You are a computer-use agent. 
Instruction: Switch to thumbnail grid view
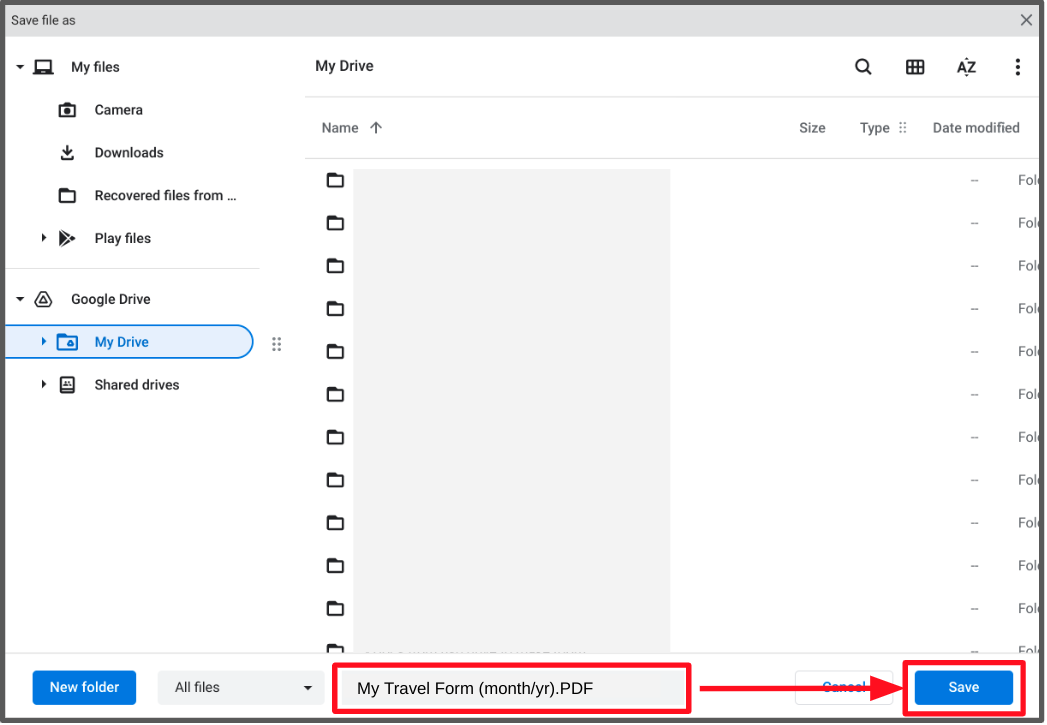[x=915, y=67]
